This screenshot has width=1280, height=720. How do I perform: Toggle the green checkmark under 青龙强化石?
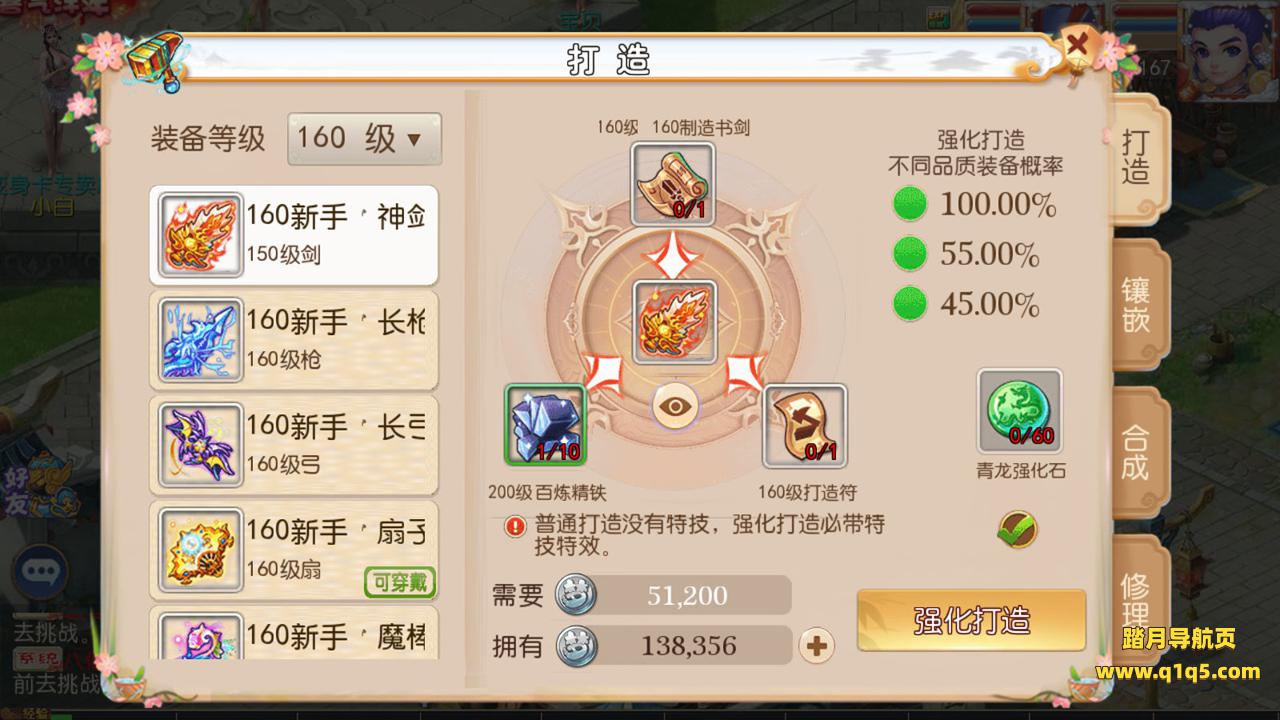(x=1018, y=530)
